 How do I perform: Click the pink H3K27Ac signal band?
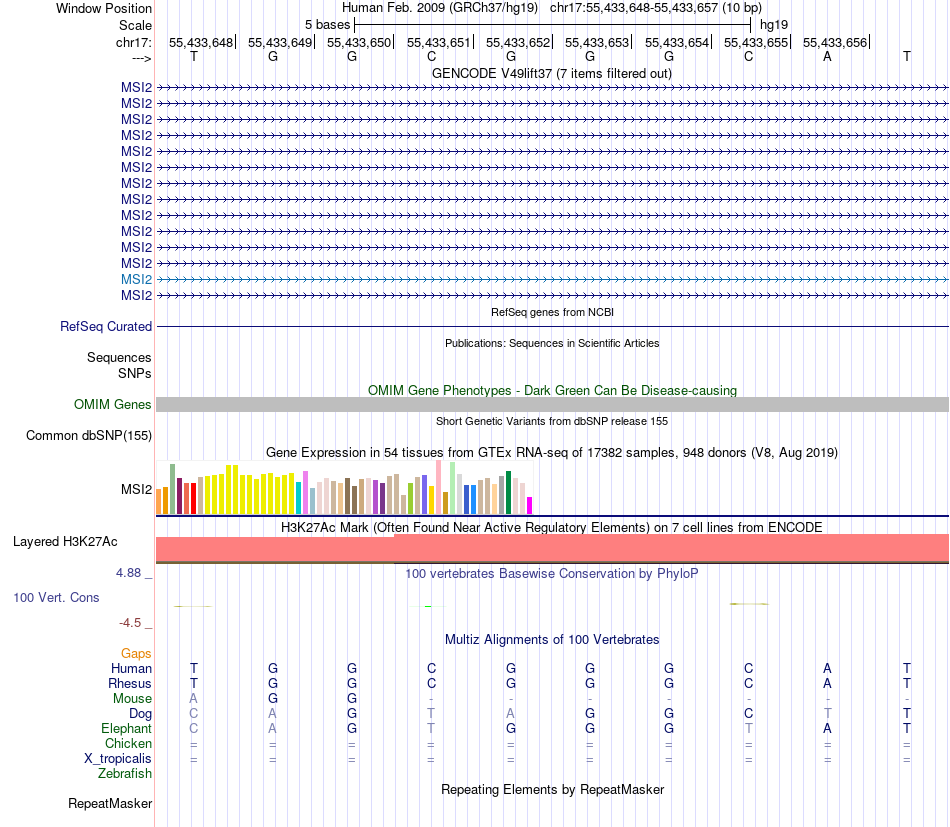pyautogui.click(x=552, y=548)
